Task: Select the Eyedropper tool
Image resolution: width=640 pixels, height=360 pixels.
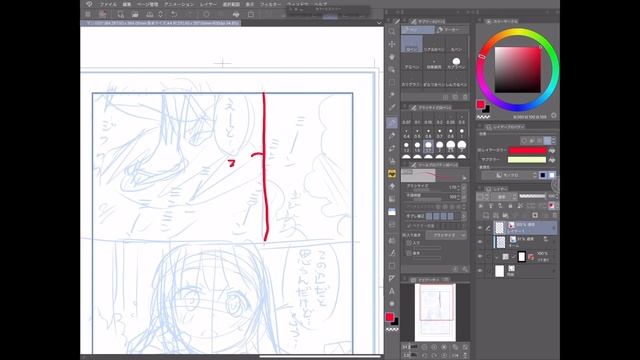Action: pyautogui.click(x=392, y=107)
